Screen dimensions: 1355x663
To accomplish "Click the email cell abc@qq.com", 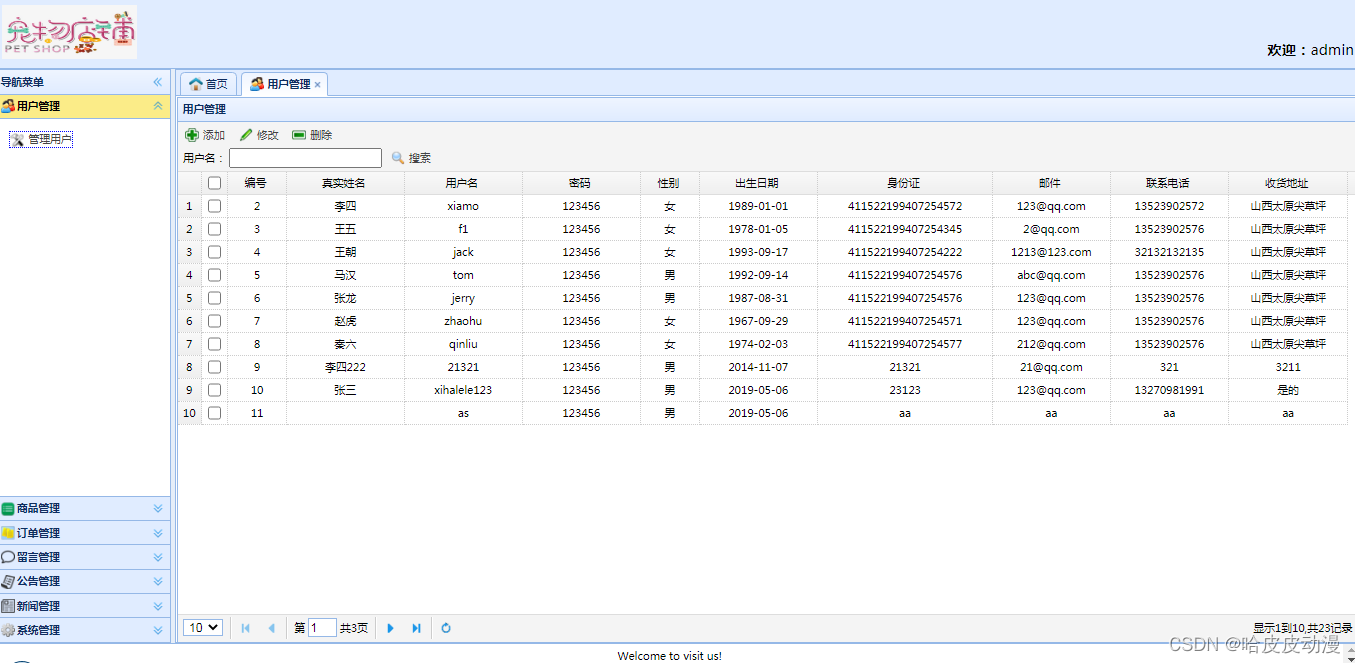I will point(1051,275).
